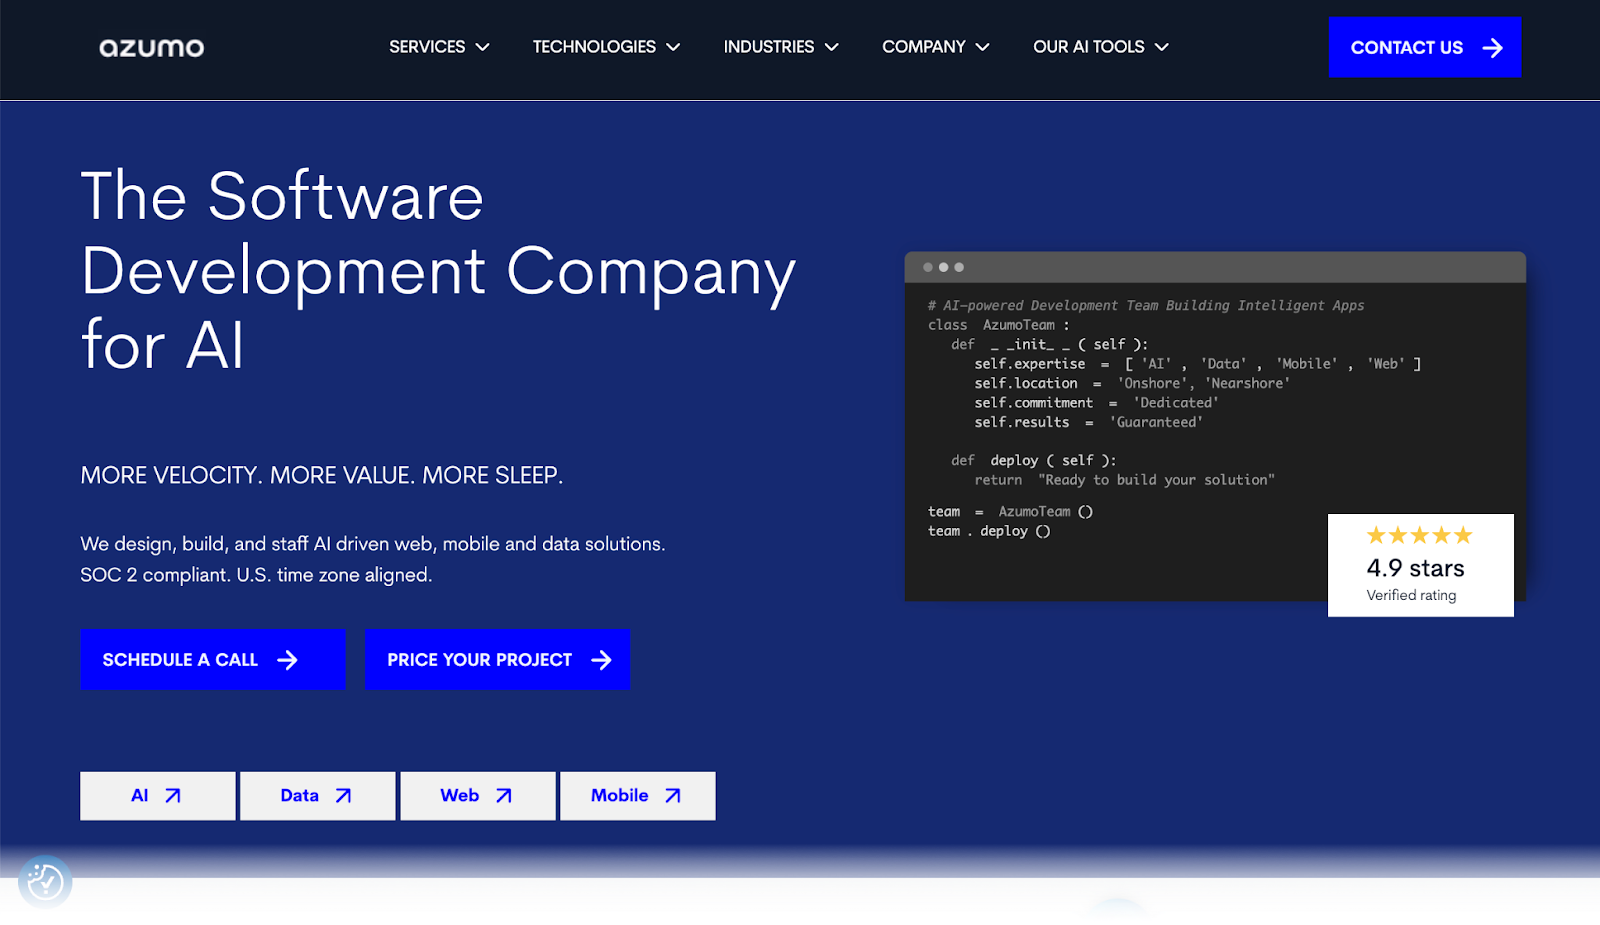Screen dimensions: 1600x925
Task: Click the AI-powered Development Team comment line
Action: (x=1146, y=305)
